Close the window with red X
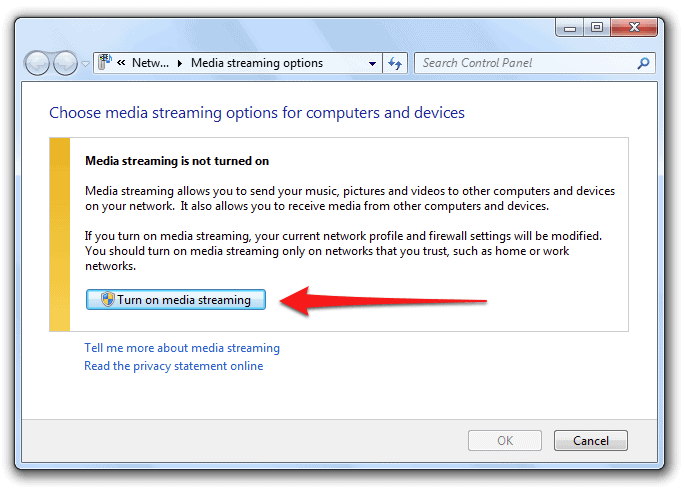 634,26
